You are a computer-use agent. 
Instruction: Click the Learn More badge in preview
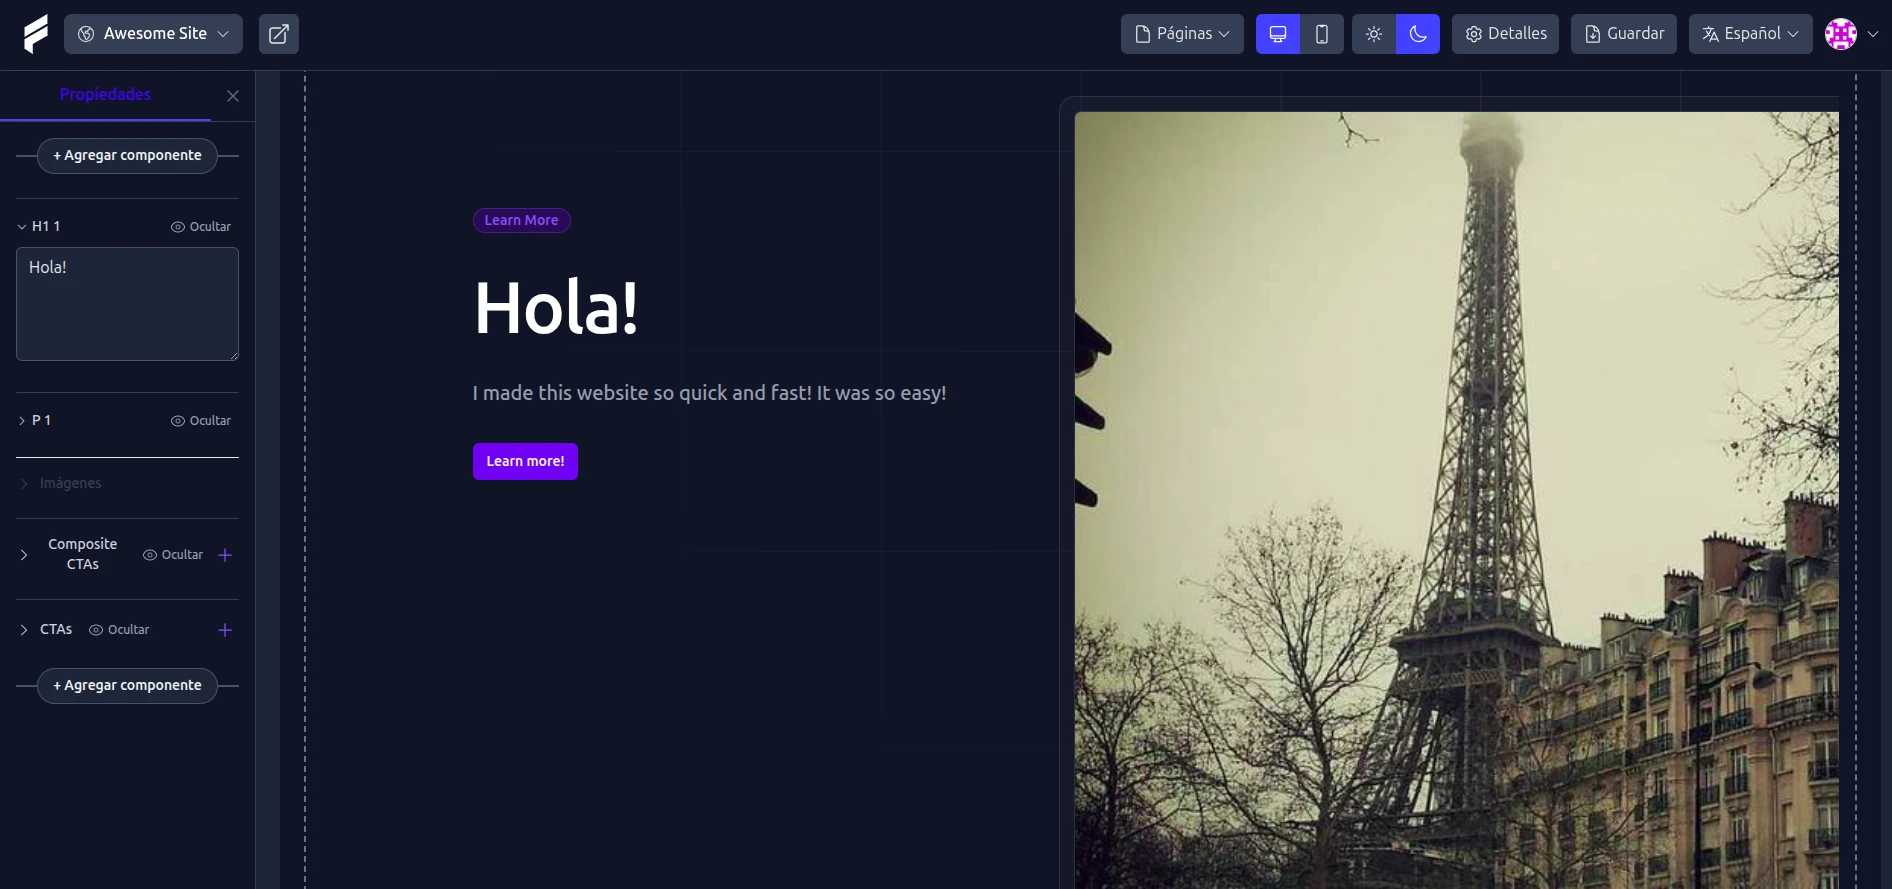coord(522,221)
